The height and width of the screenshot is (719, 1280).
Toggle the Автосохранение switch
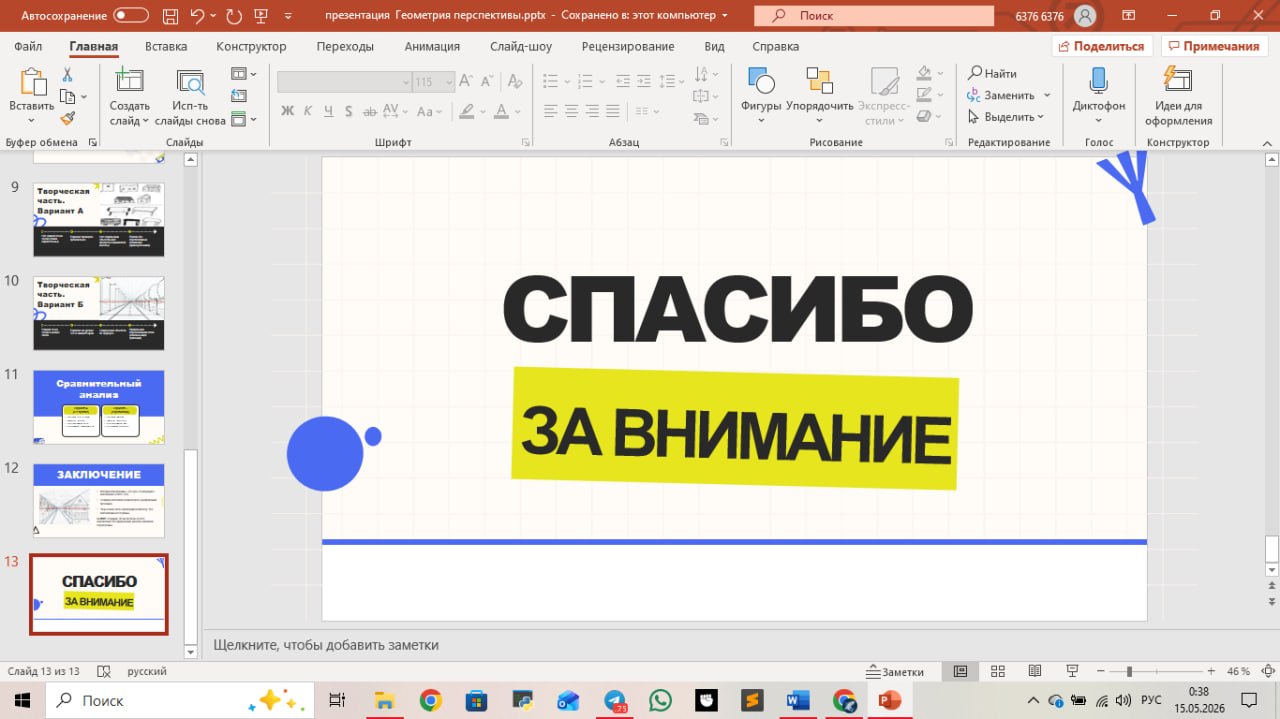(131, 16)
